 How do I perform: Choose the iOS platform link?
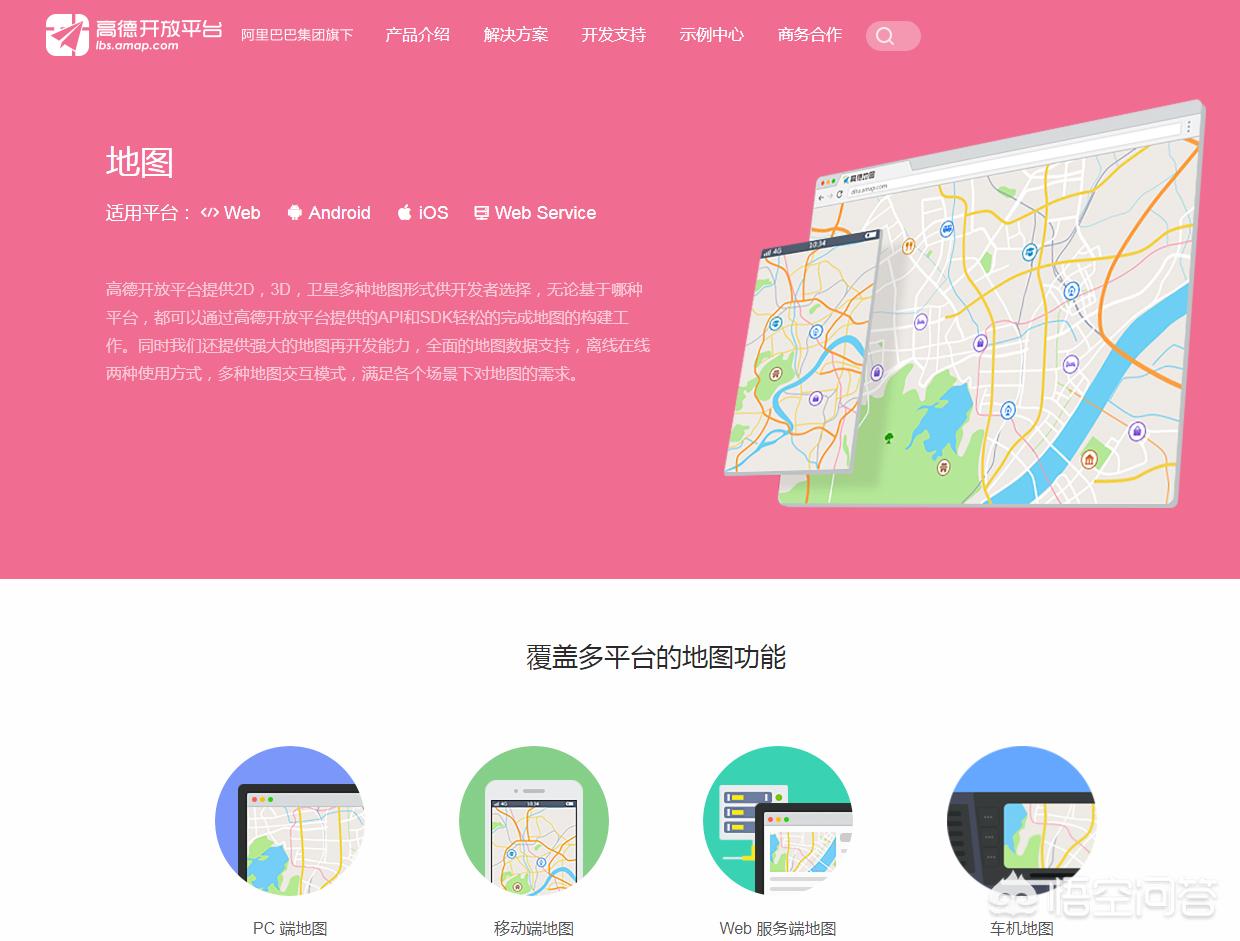click(x=434, y=213)
